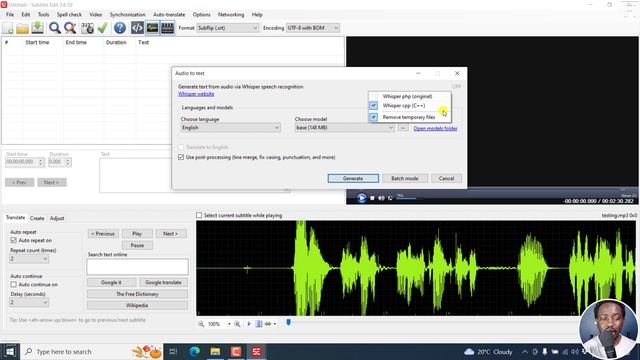Toggle fullscreen icon in video player
Image resolution: width=640 pixels, height=360 pixels.
click(391, 198)
